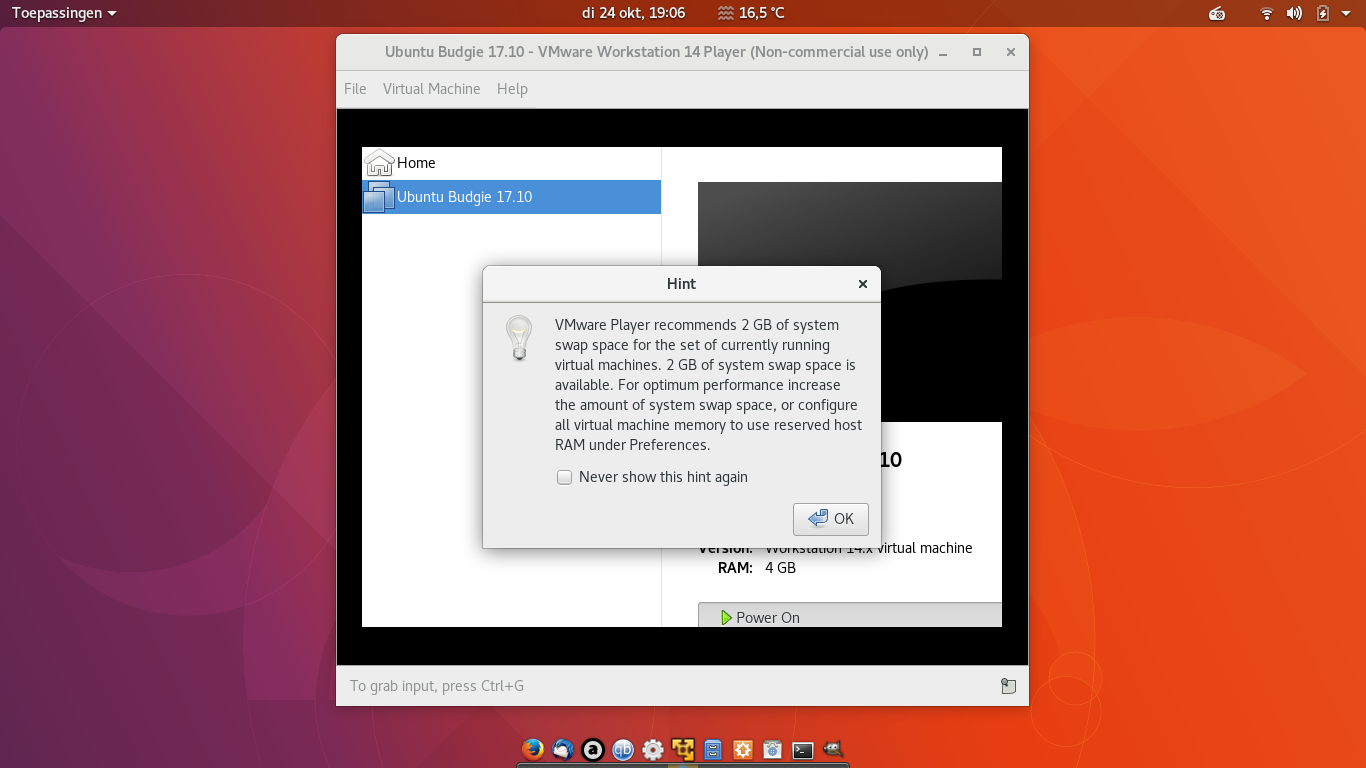Screen dimensions: 1366x768
Task: Minimize the VMware Player window
Action: 943,52
